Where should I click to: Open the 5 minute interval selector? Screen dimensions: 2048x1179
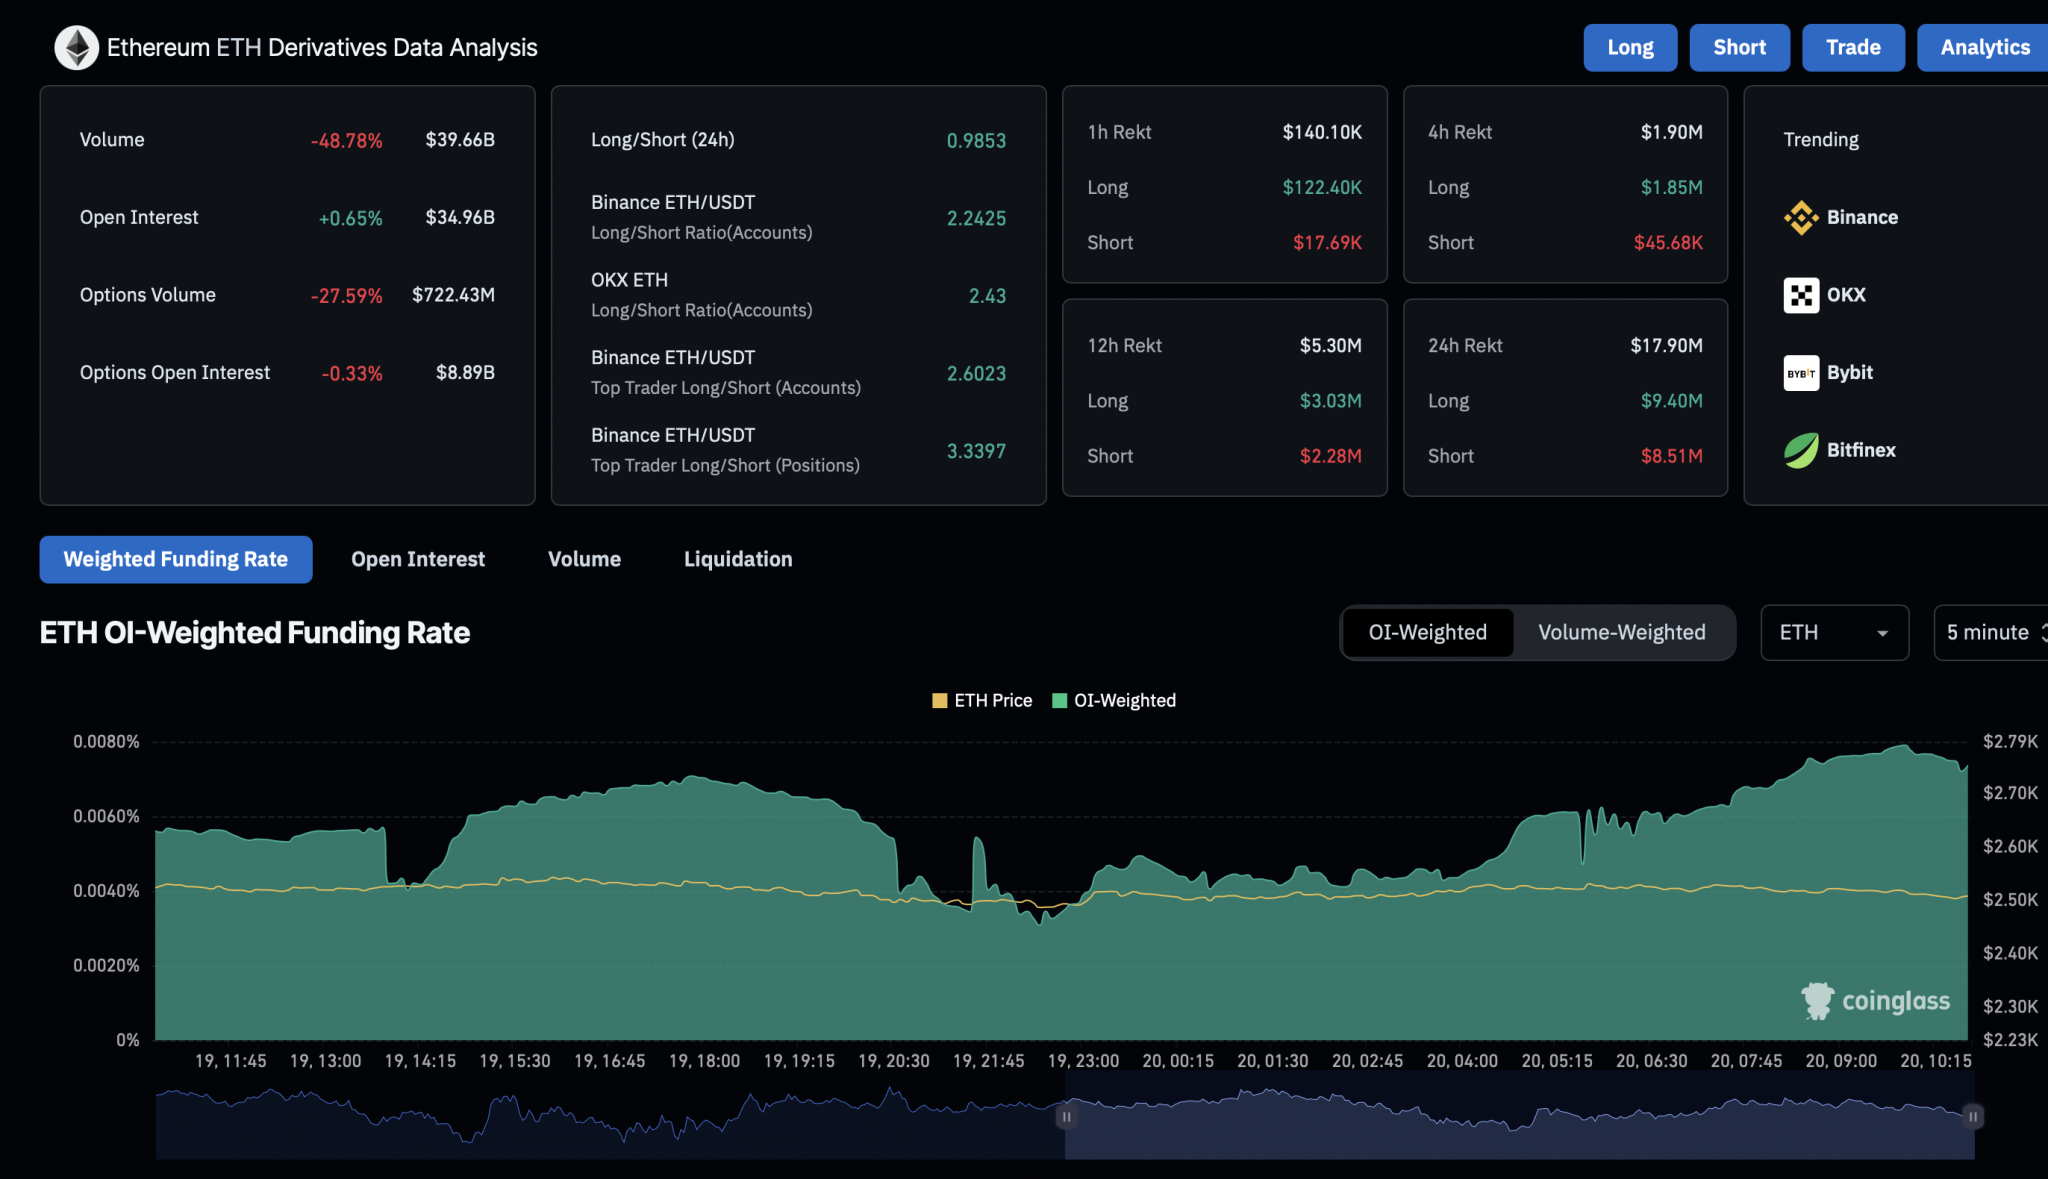[1991, 632]
